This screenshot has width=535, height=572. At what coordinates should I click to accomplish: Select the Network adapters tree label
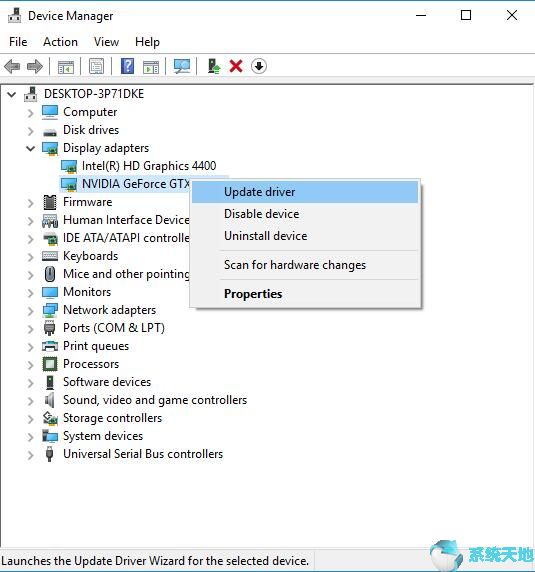click(x=109, y=310)
